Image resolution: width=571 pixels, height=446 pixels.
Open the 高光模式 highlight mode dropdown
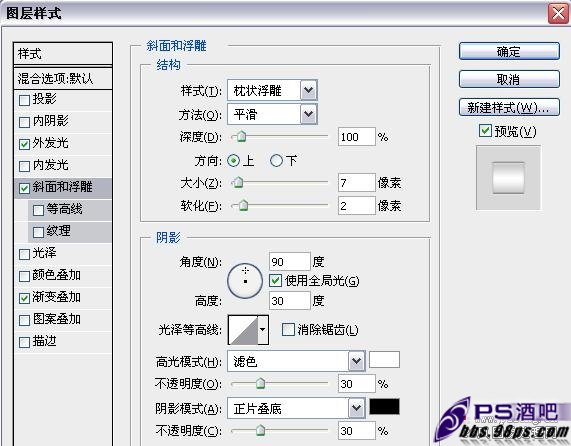coord(296,361)
